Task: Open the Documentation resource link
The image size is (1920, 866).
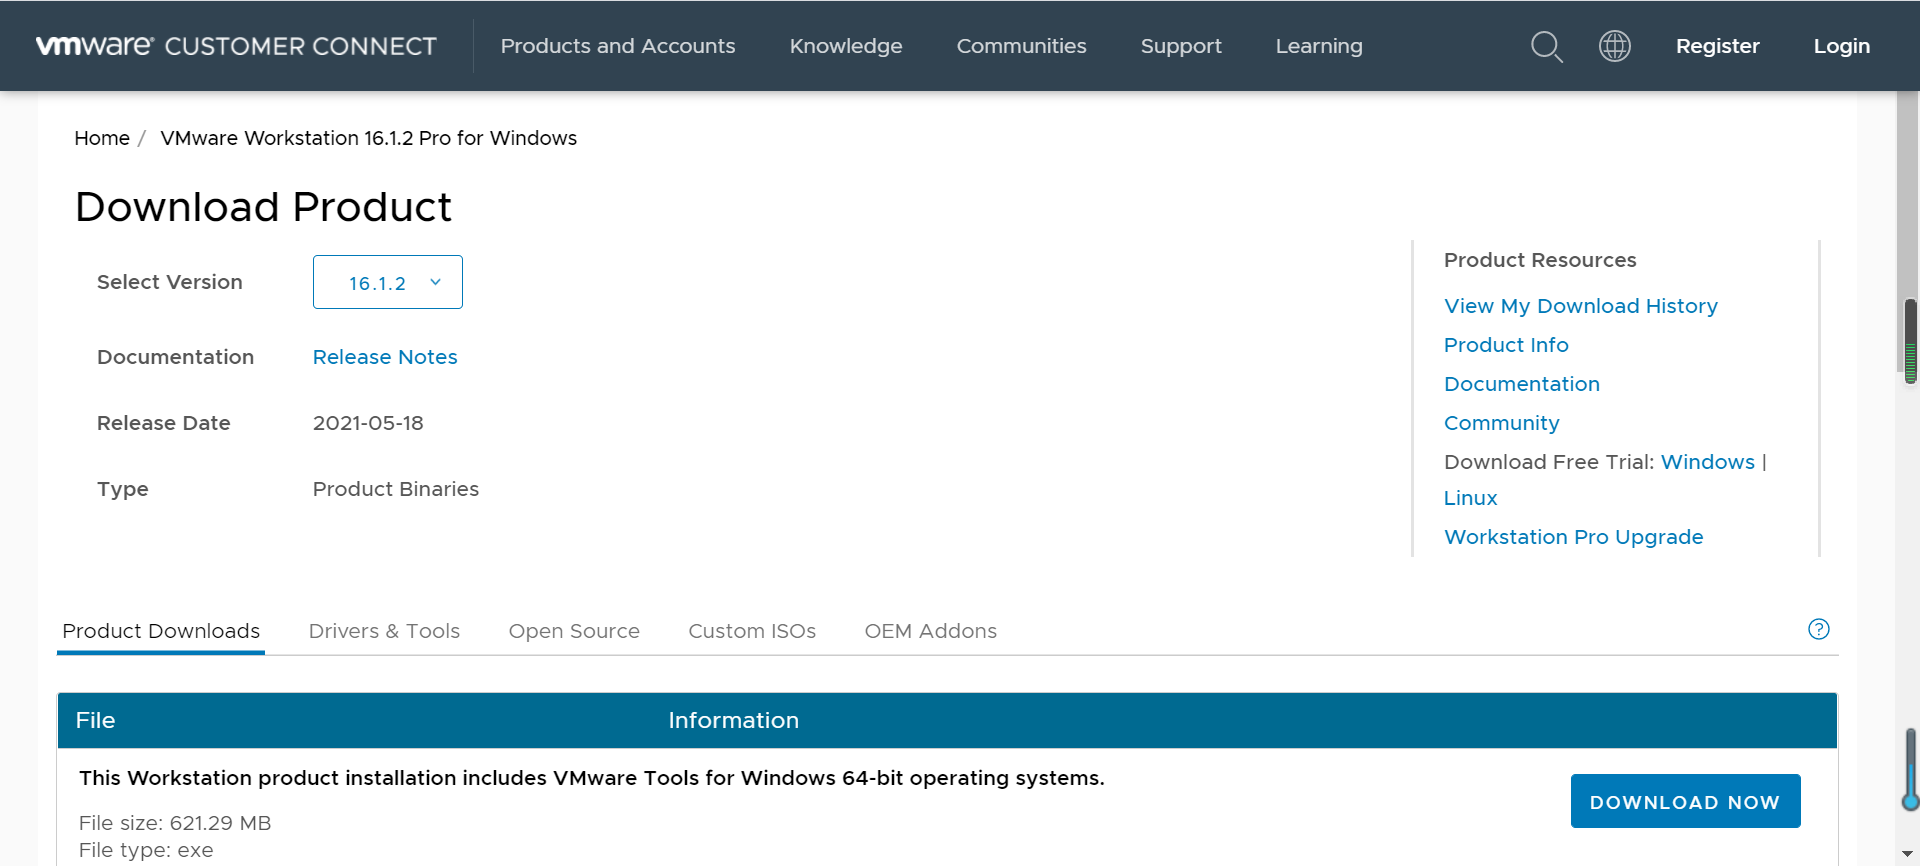Action: coord(1521,384)
